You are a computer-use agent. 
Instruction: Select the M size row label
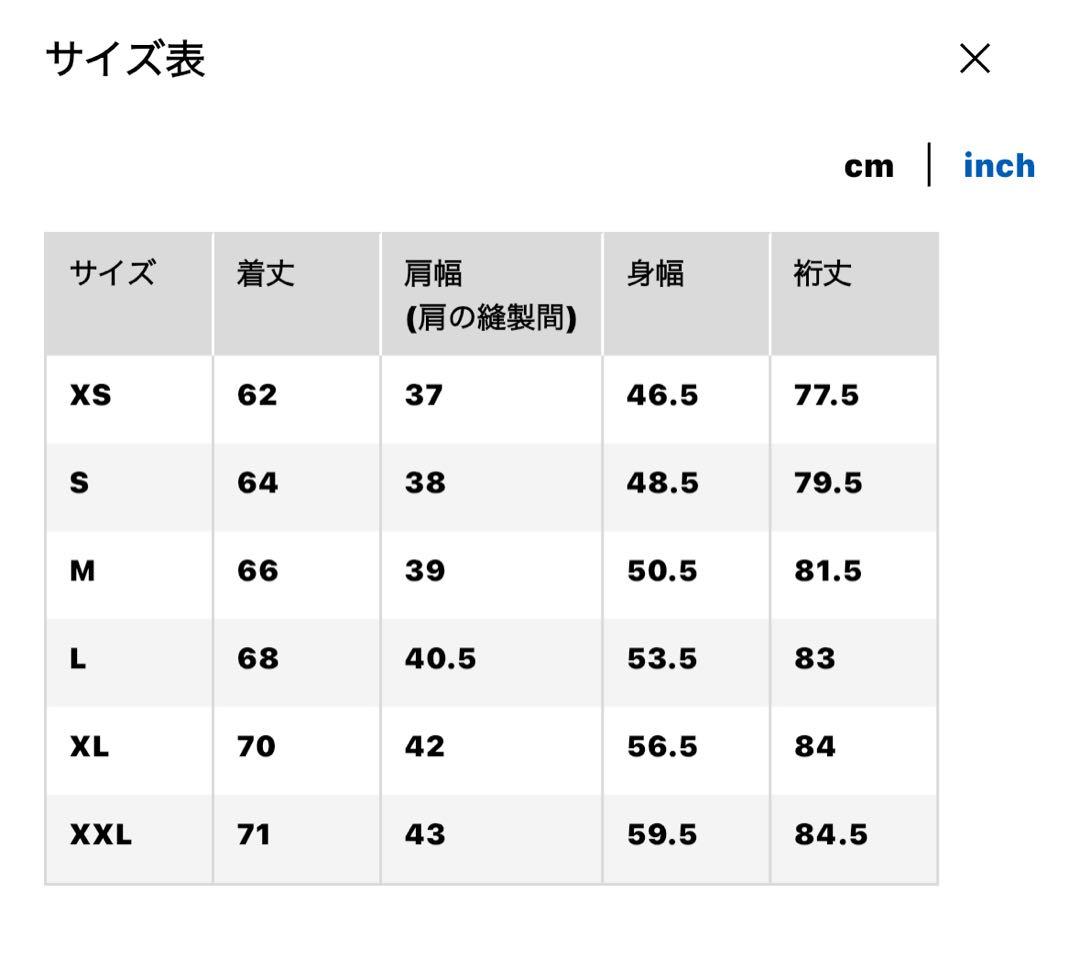(83, 572)
